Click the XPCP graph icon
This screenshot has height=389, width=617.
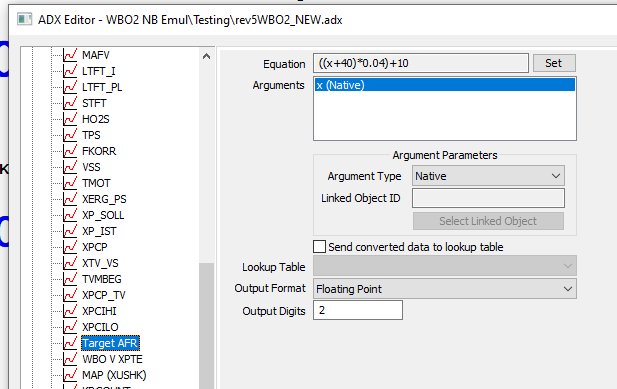click(70, 247)
